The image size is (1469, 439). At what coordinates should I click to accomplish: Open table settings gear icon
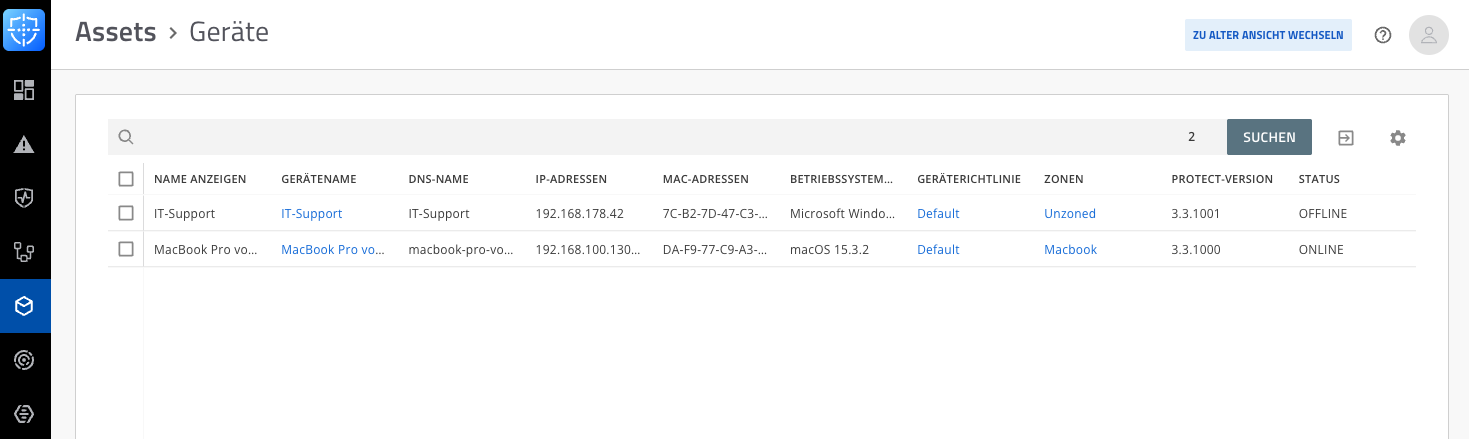(x=1398, y=138)
